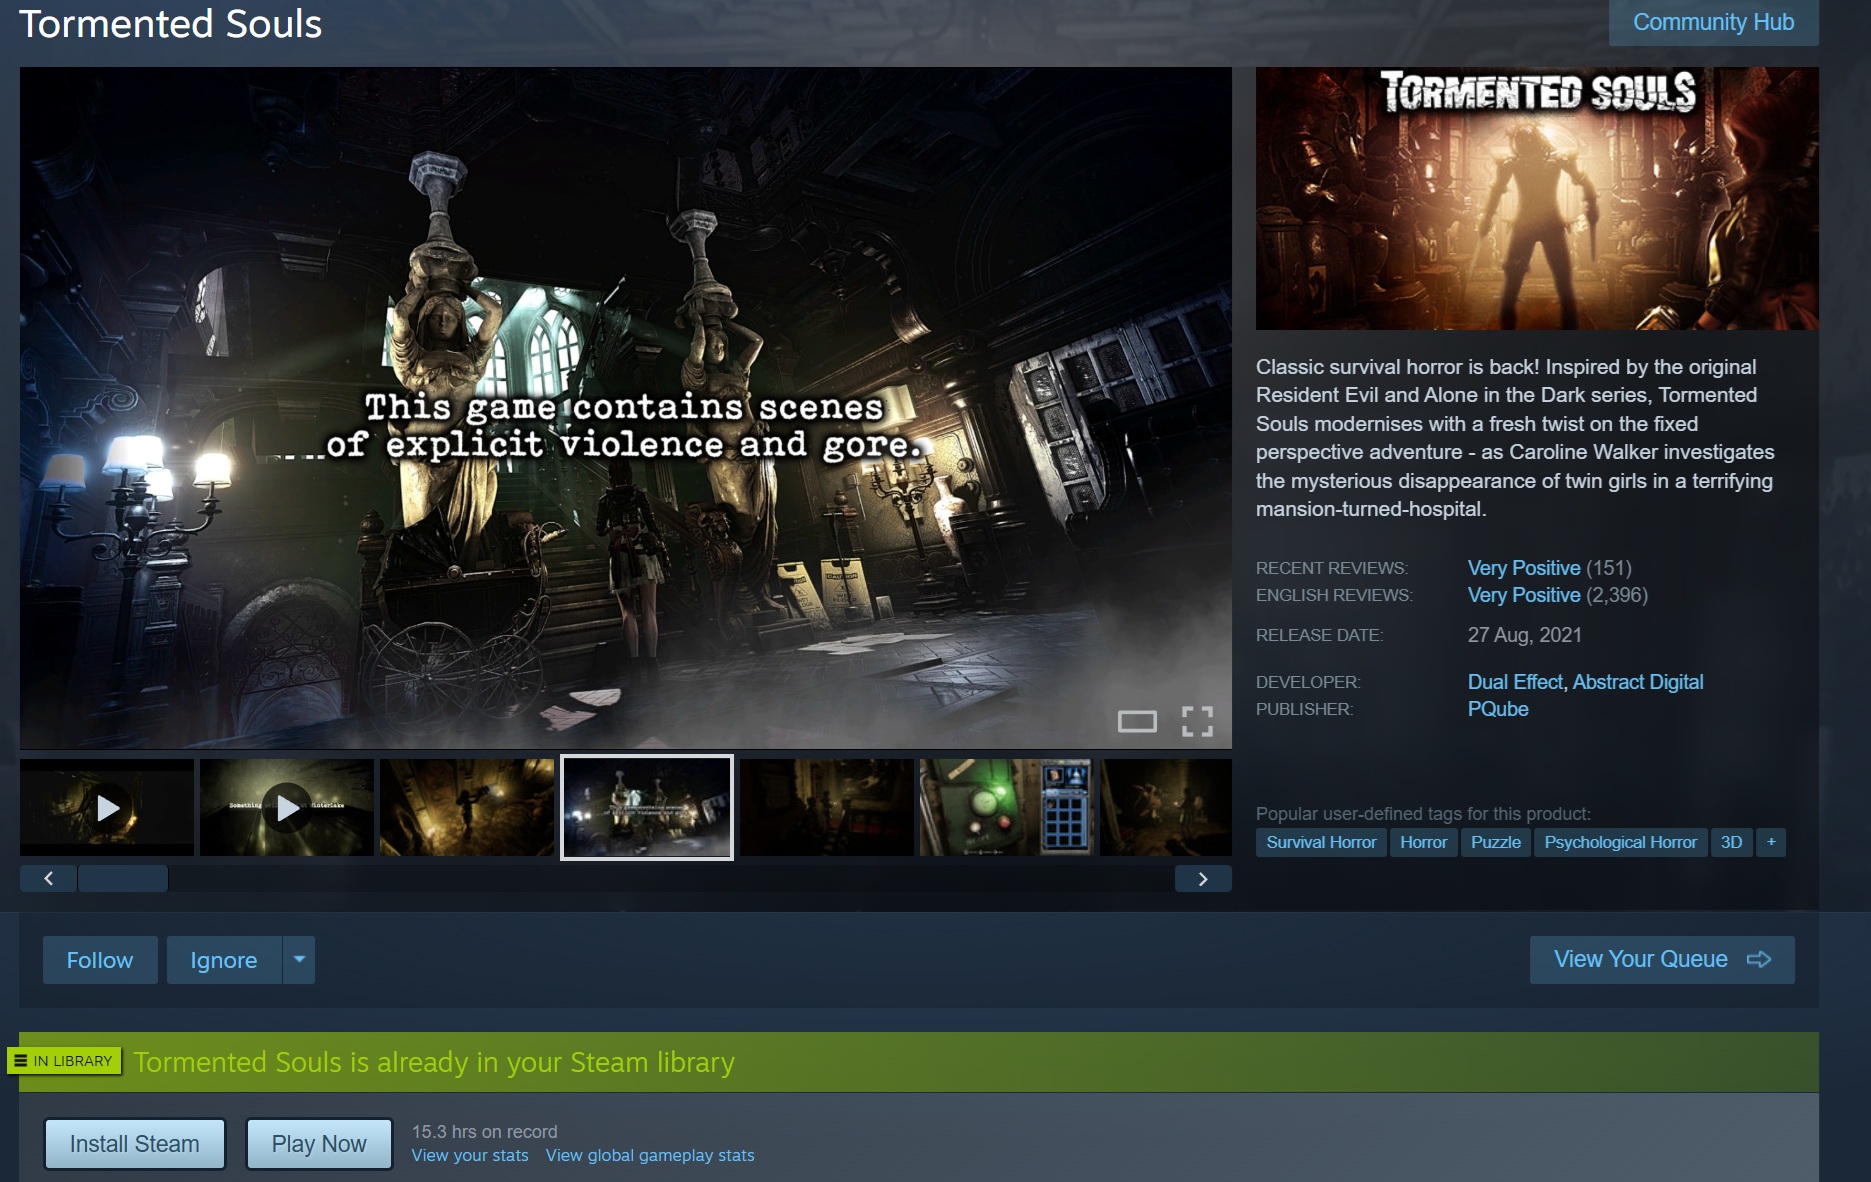Screen dimensions: 1871x1182
Task: Expand the Ignore options dropdown arrow
Action: point(299,960)
